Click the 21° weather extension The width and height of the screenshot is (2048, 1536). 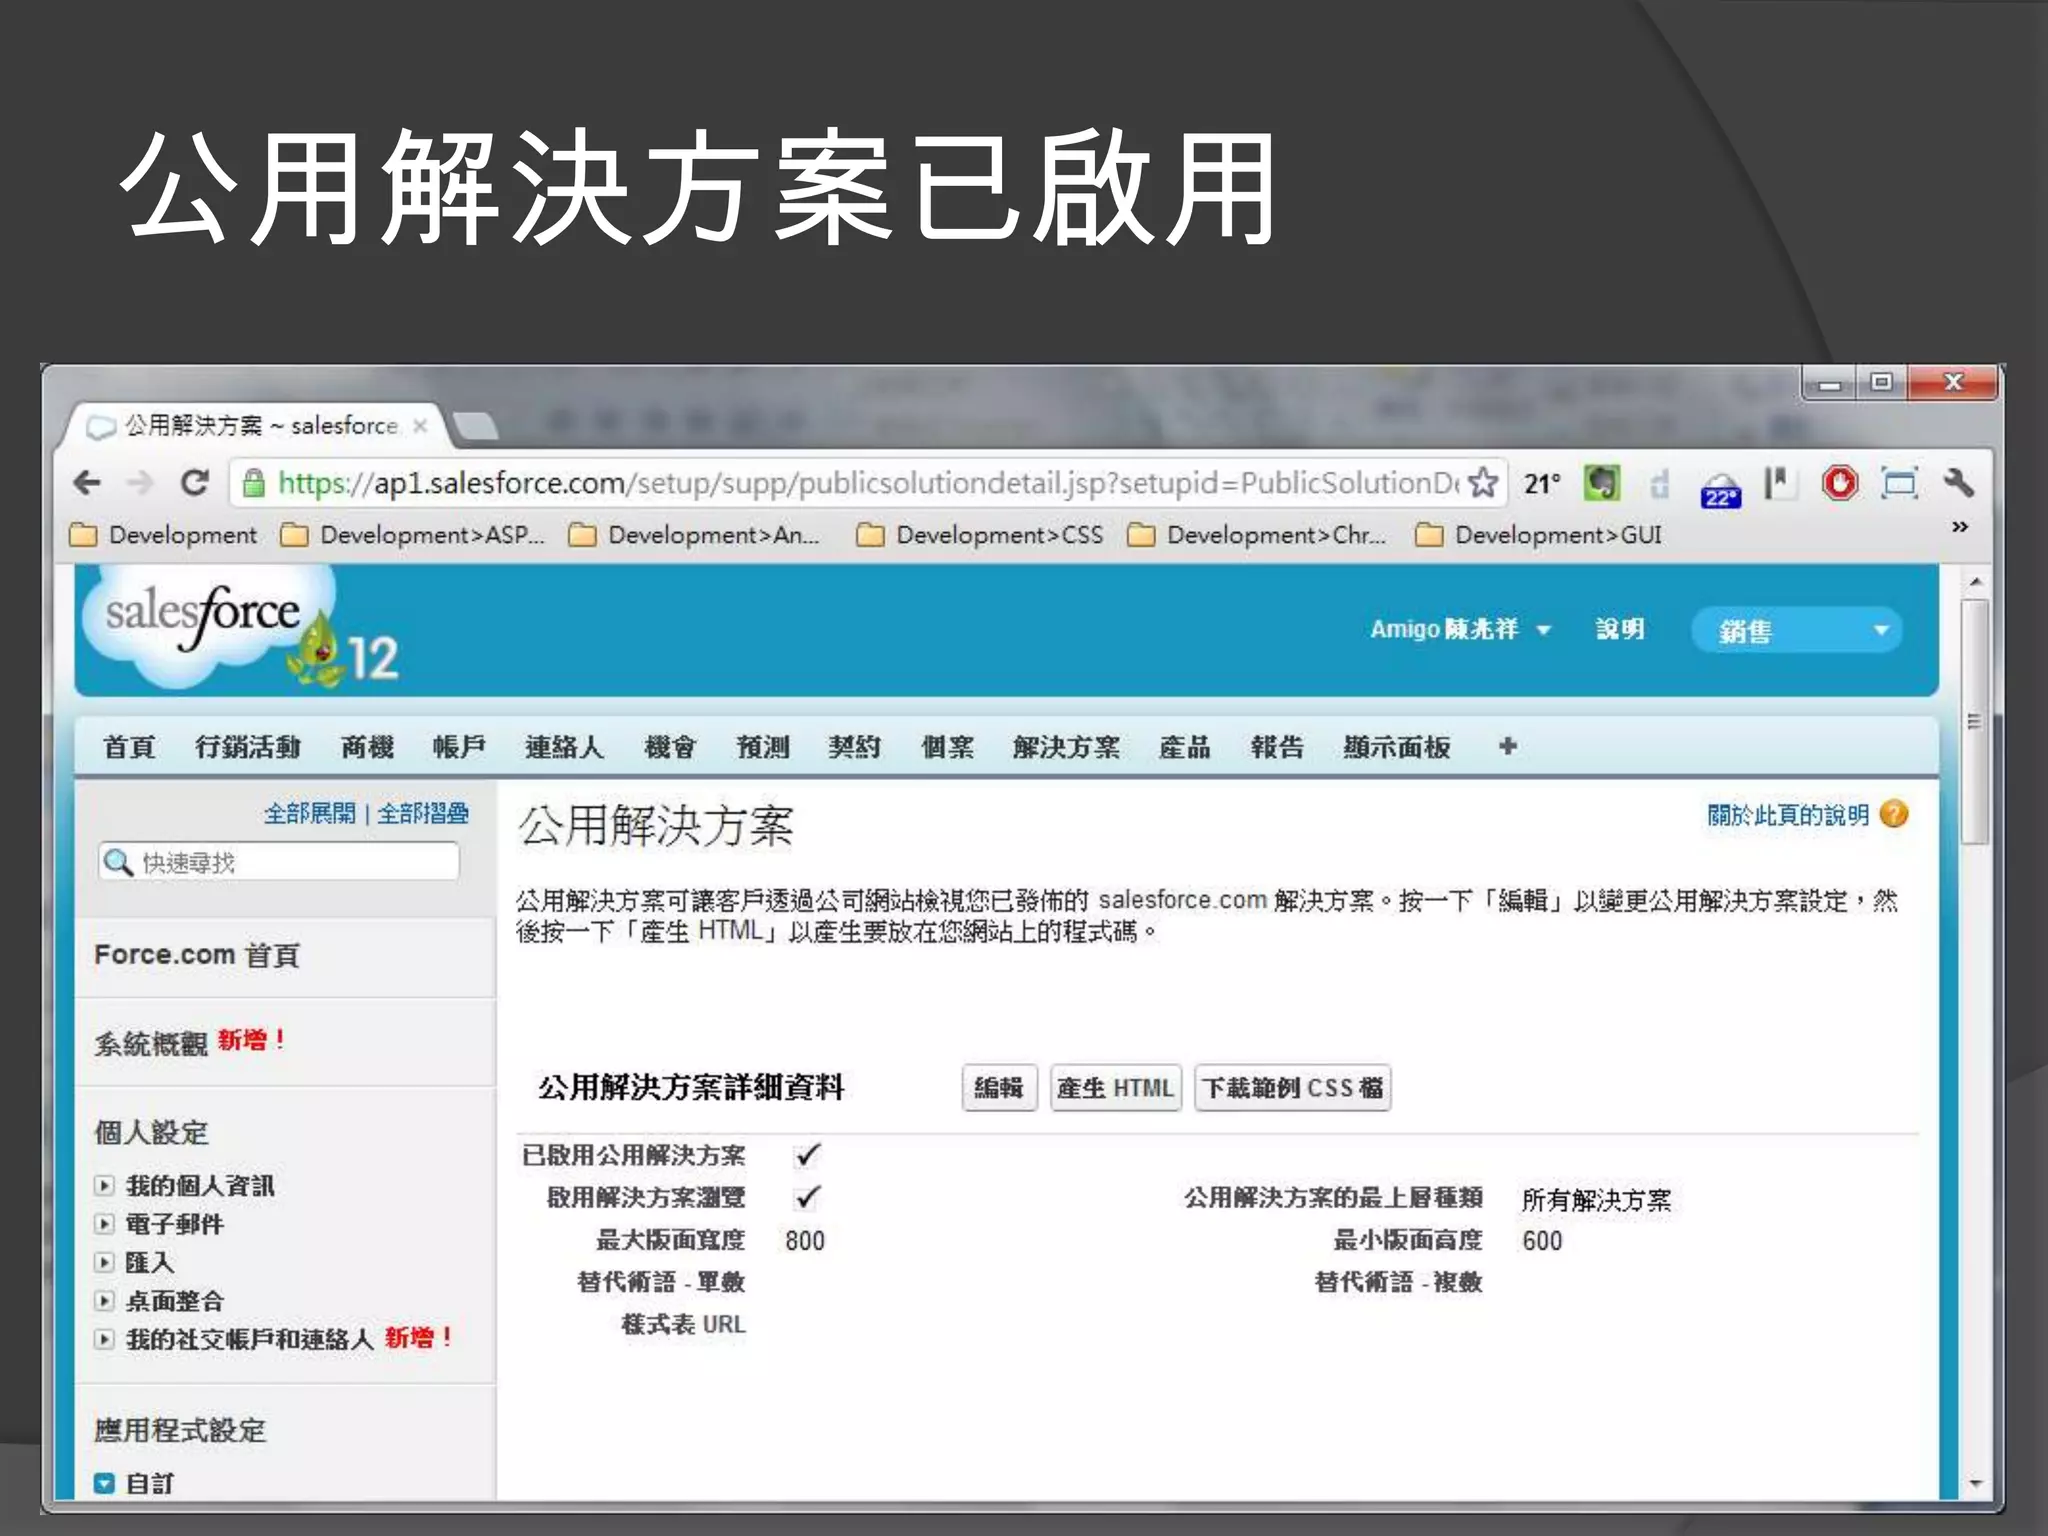[x=1542, y=484]
